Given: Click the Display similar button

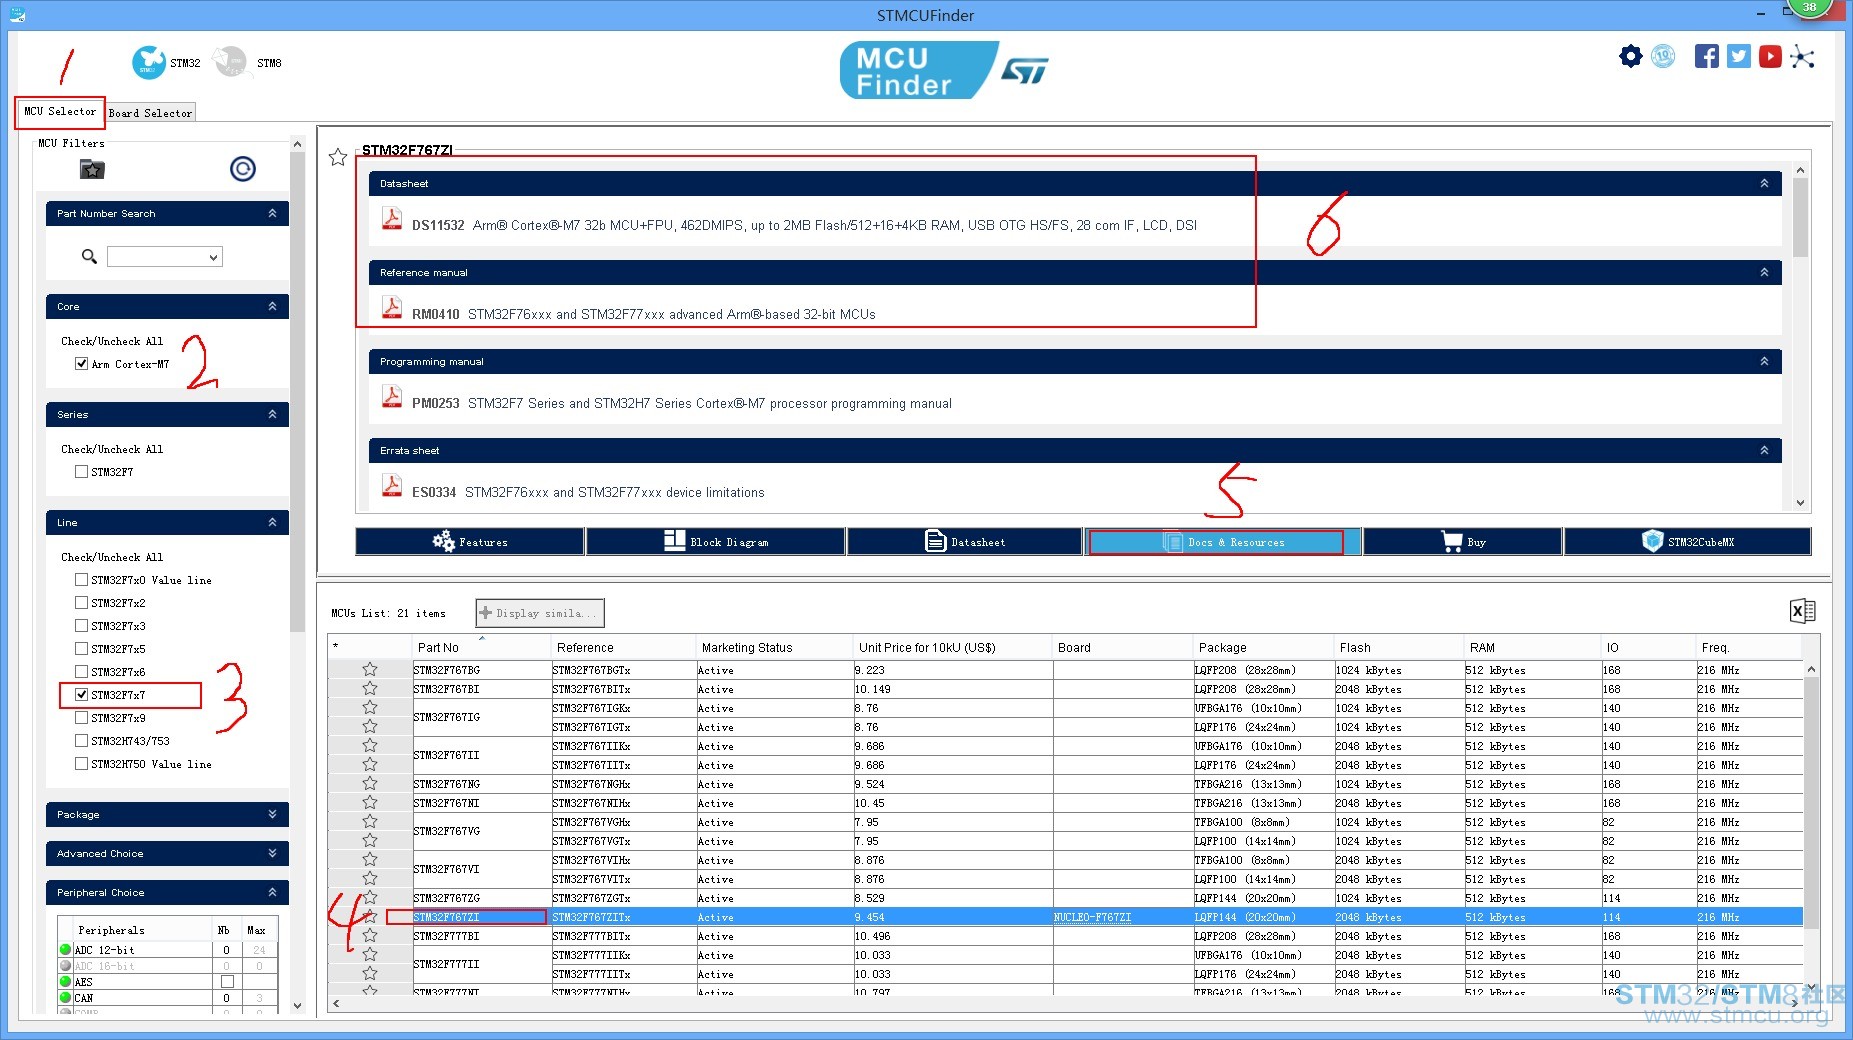Looking at the screenshot, I should pyautogui.click(x=540, y=613).
